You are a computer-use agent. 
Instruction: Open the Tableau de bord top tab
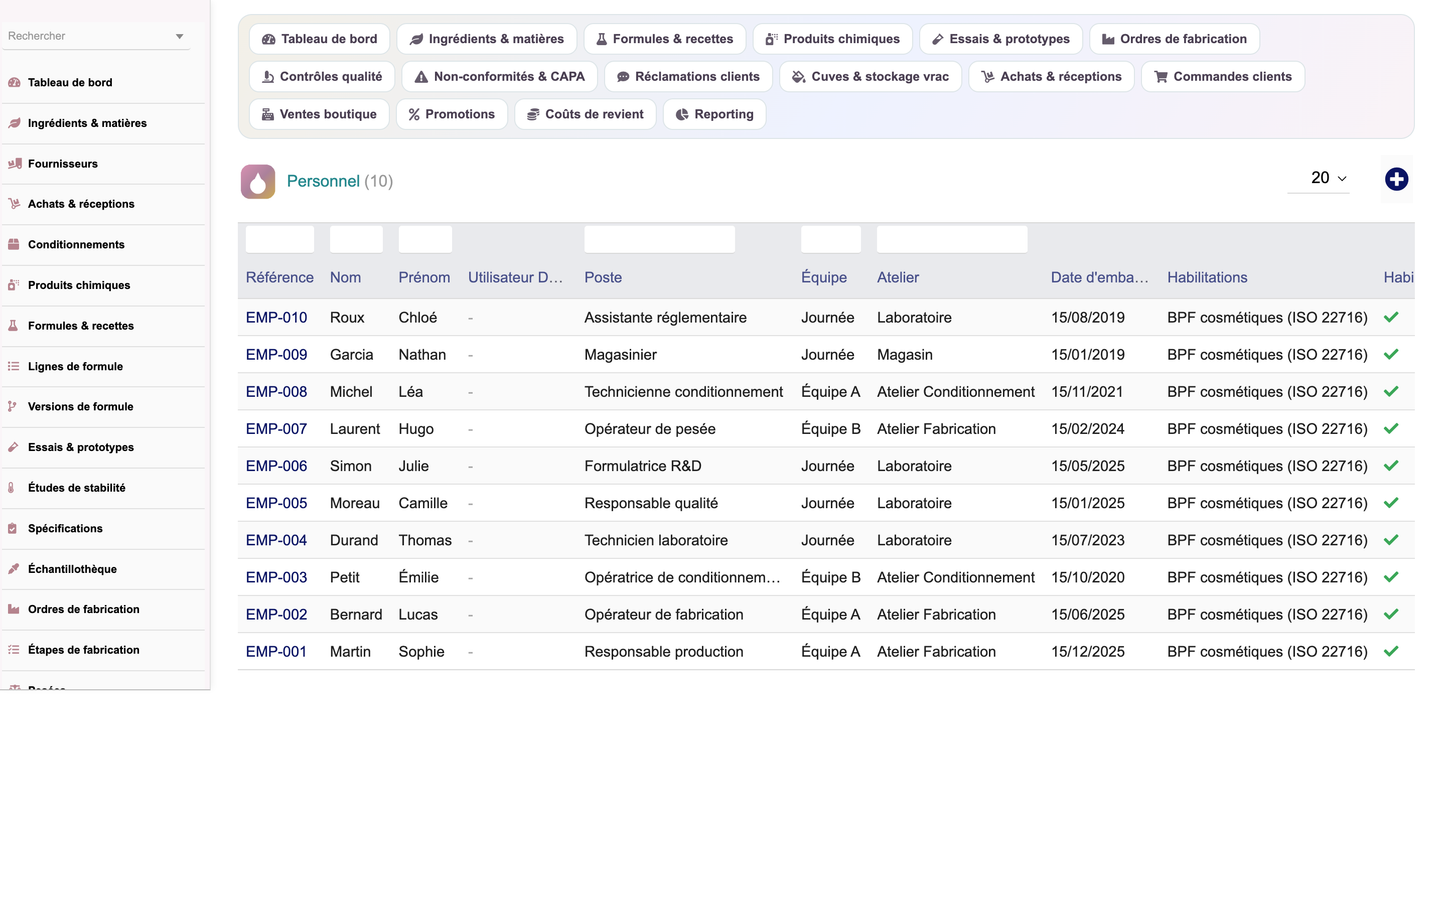(x=320, y=39)
